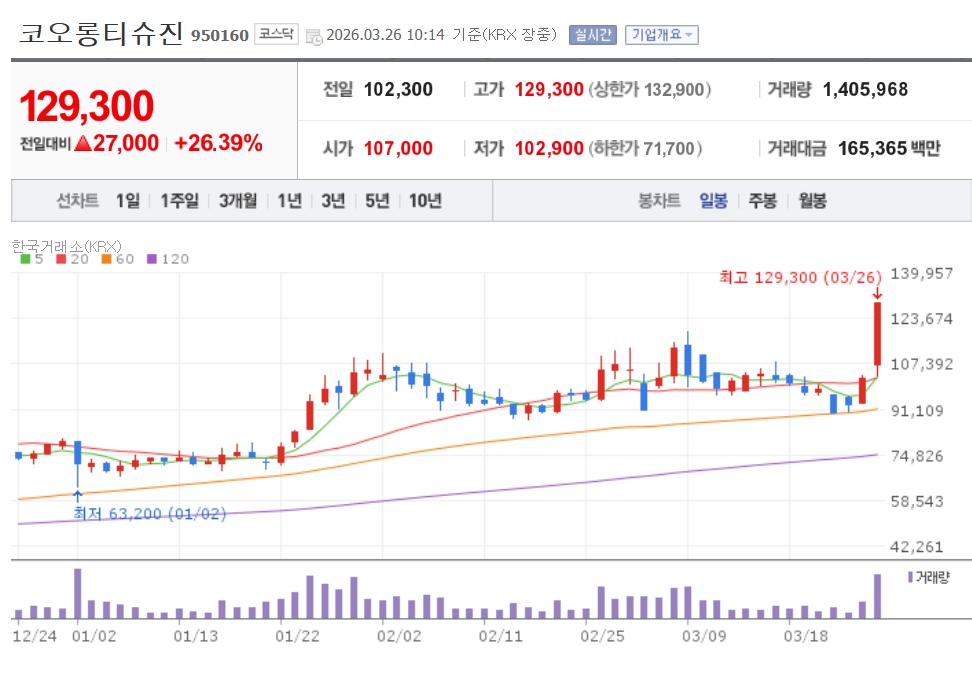Select the 월봉 monthly candle chart
The image size is (972, 680).
[x=812, y=201]
